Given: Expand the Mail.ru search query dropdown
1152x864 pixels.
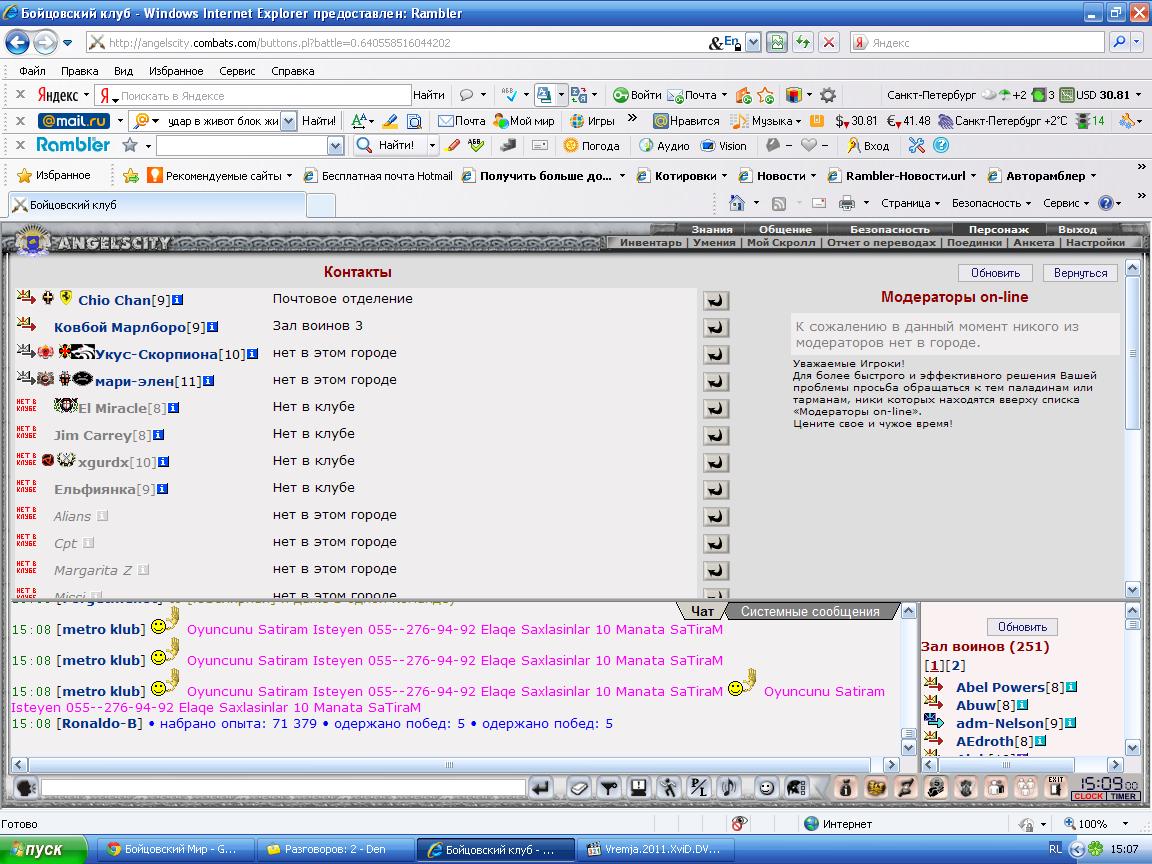Looking at the screenshot, I should [x=289, y=120].
